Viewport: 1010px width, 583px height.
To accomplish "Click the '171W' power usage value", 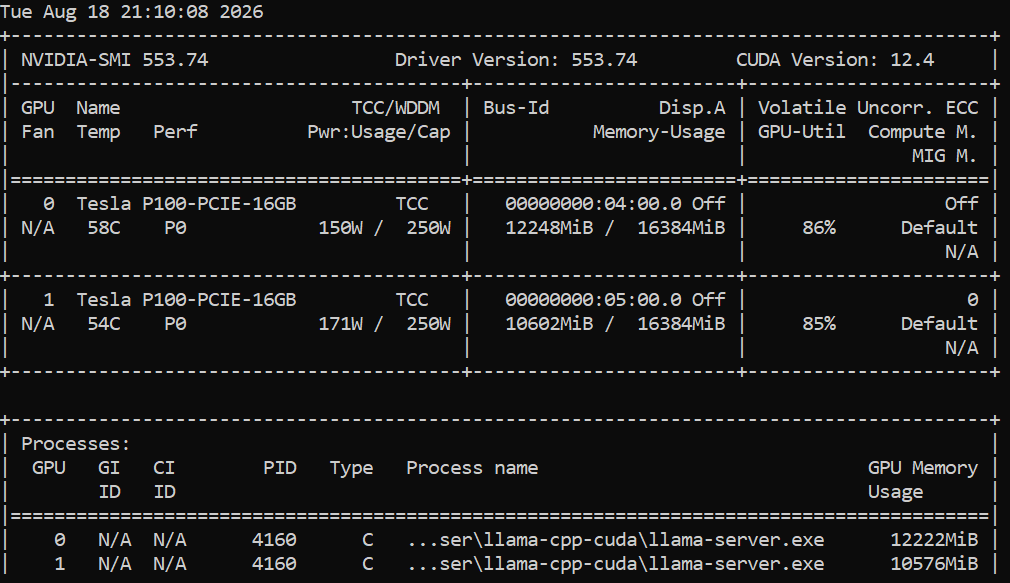I will (341, 324).
